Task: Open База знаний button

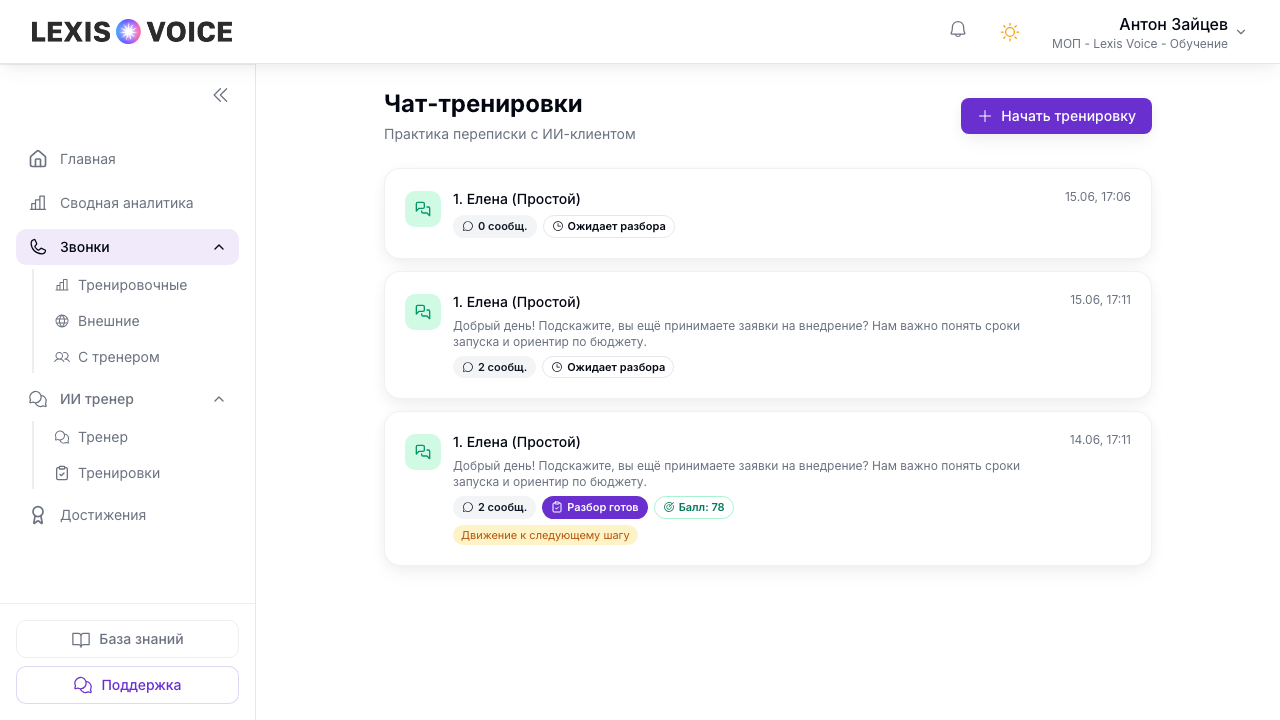Action: point(127,639)
